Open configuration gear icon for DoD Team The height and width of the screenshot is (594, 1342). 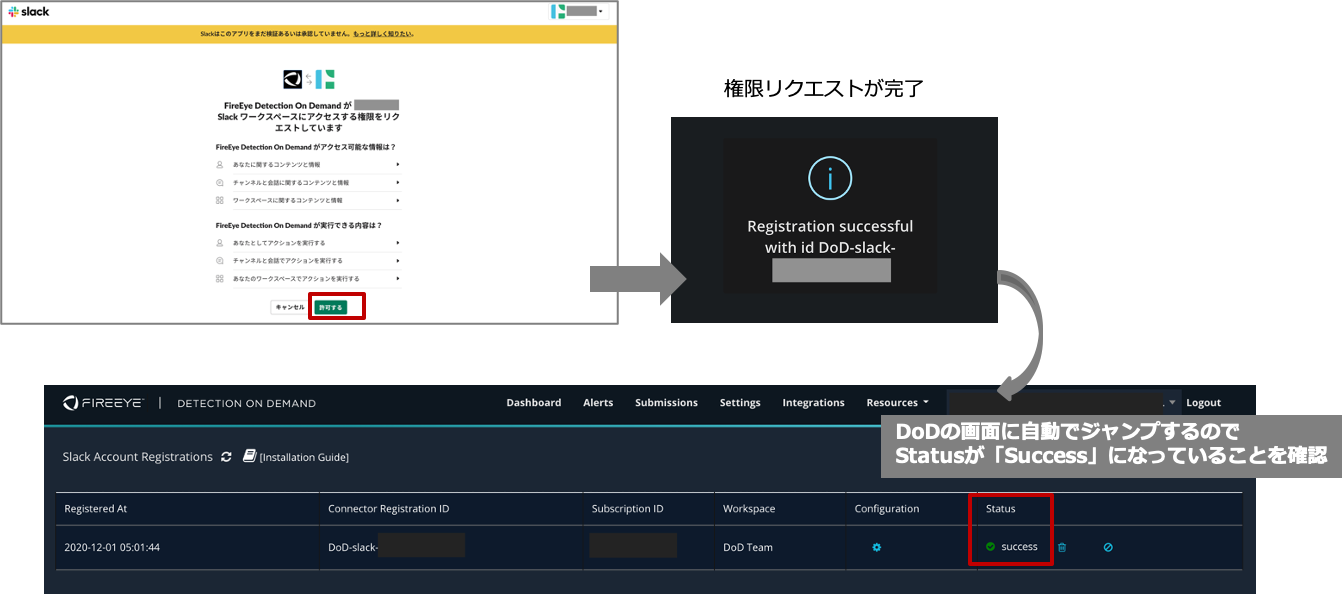pyautogui.click(x=877, y=547)
